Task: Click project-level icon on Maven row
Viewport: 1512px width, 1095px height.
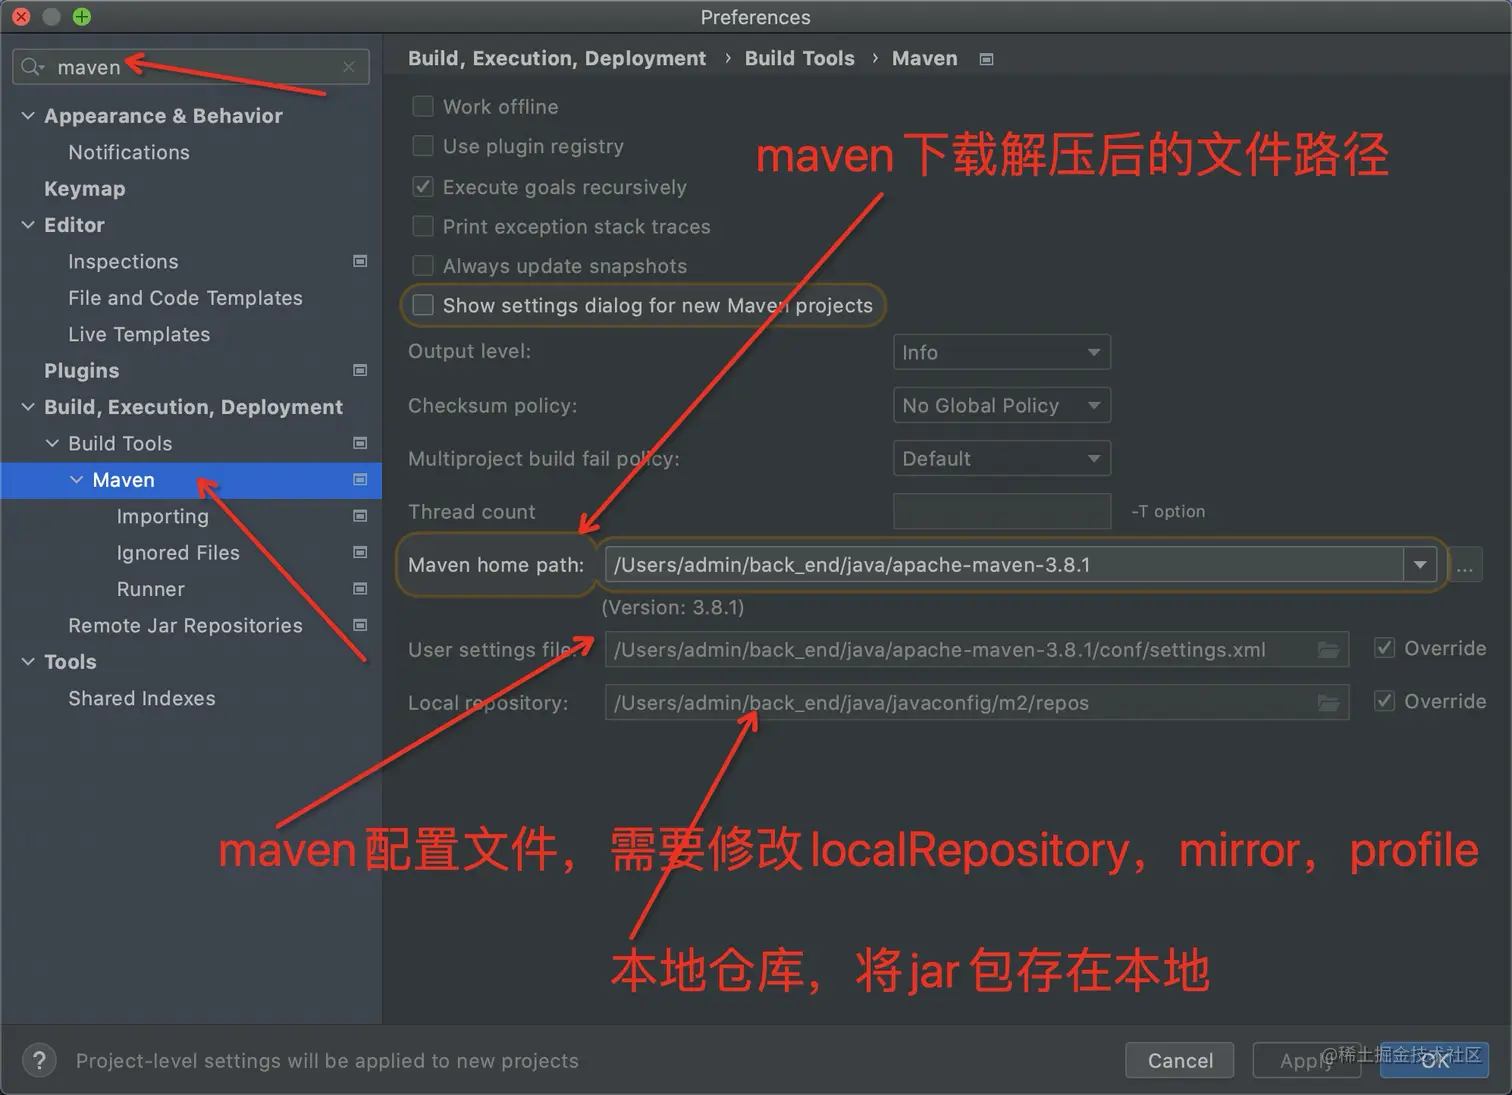Action: (x=360, y=480)
